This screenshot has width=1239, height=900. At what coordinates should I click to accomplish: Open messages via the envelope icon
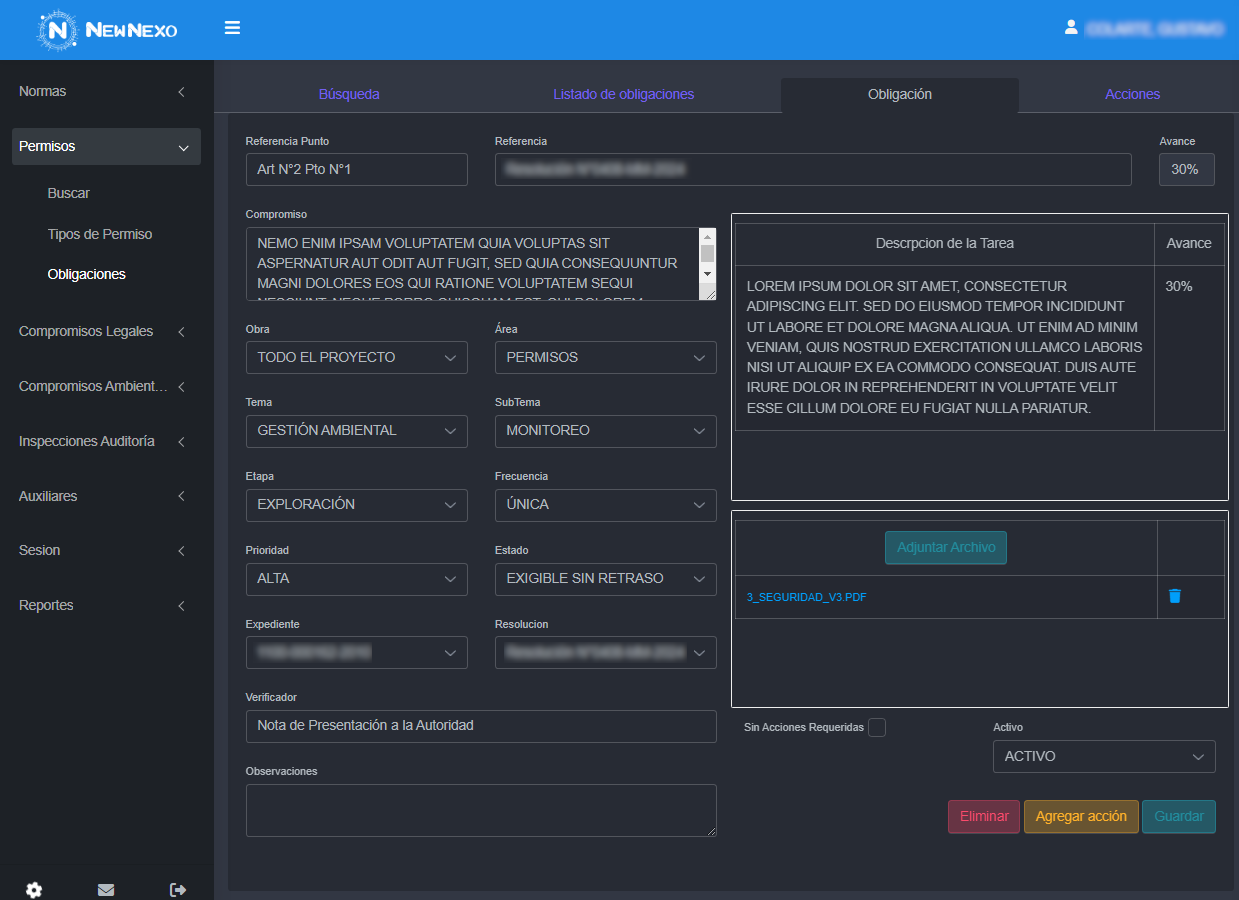pos(106,889)
